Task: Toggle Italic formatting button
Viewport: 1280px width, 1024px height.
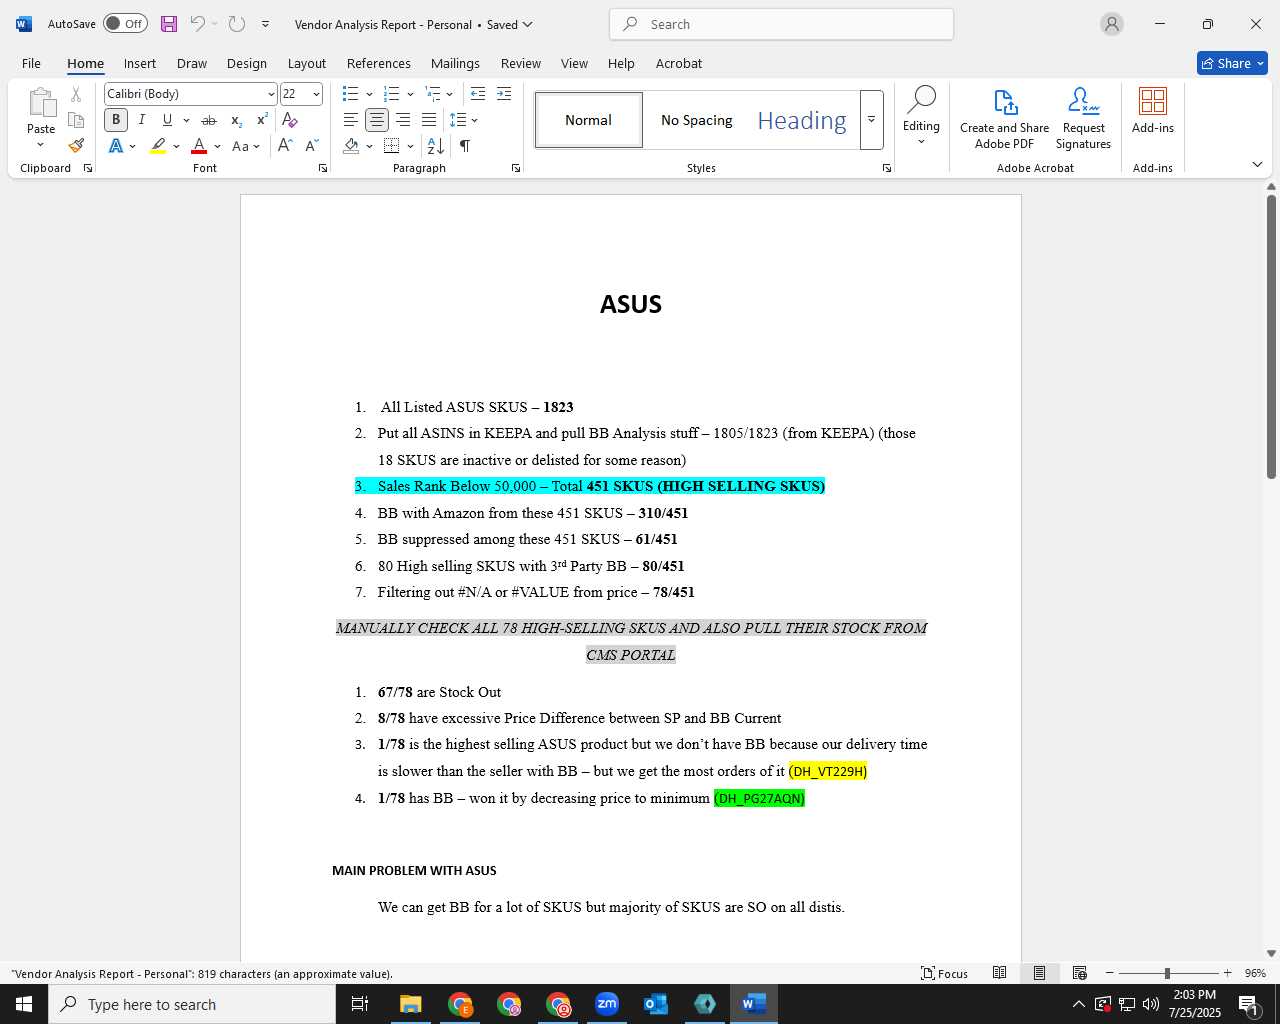Action: [142, 120]
